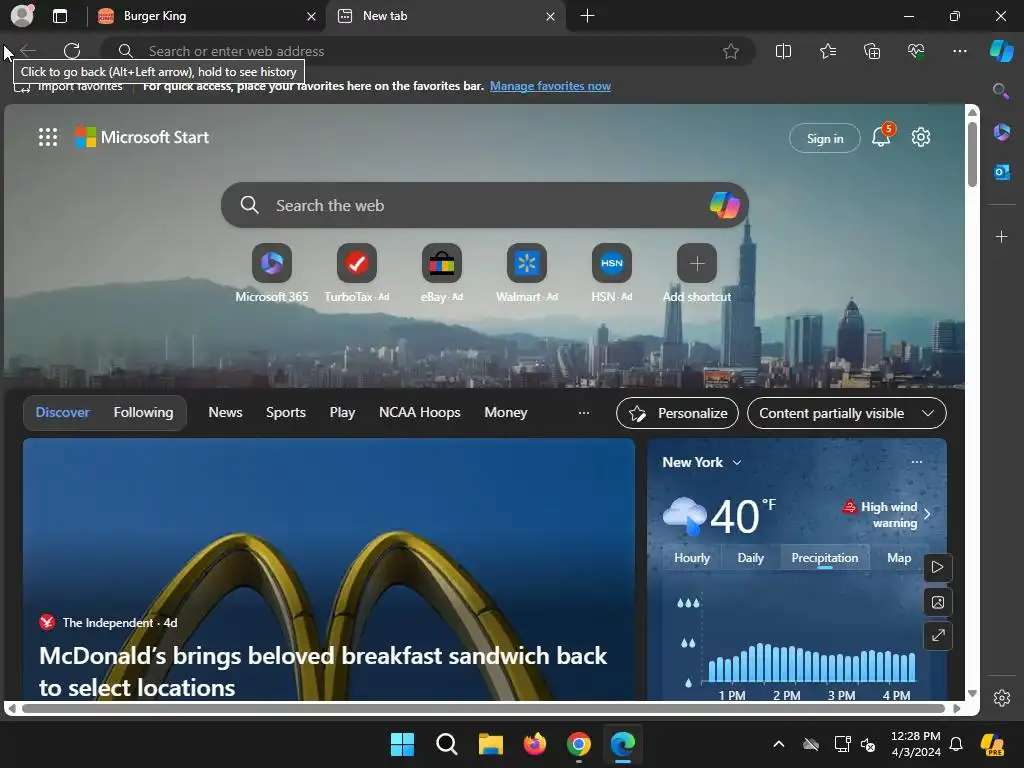
Task: Open the TurboTax shortcut
Action: [x=357, y=273]
